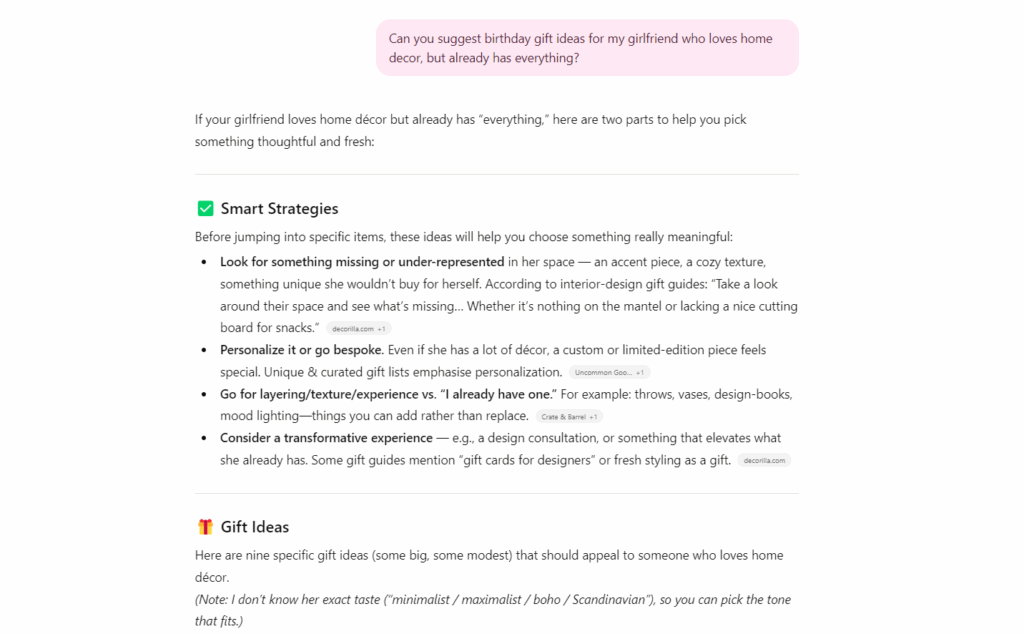Screen dimensions: 1024x634
Task: Click bold text "Go for layering/texture/experience vs."
Action: tap(328, 394)
